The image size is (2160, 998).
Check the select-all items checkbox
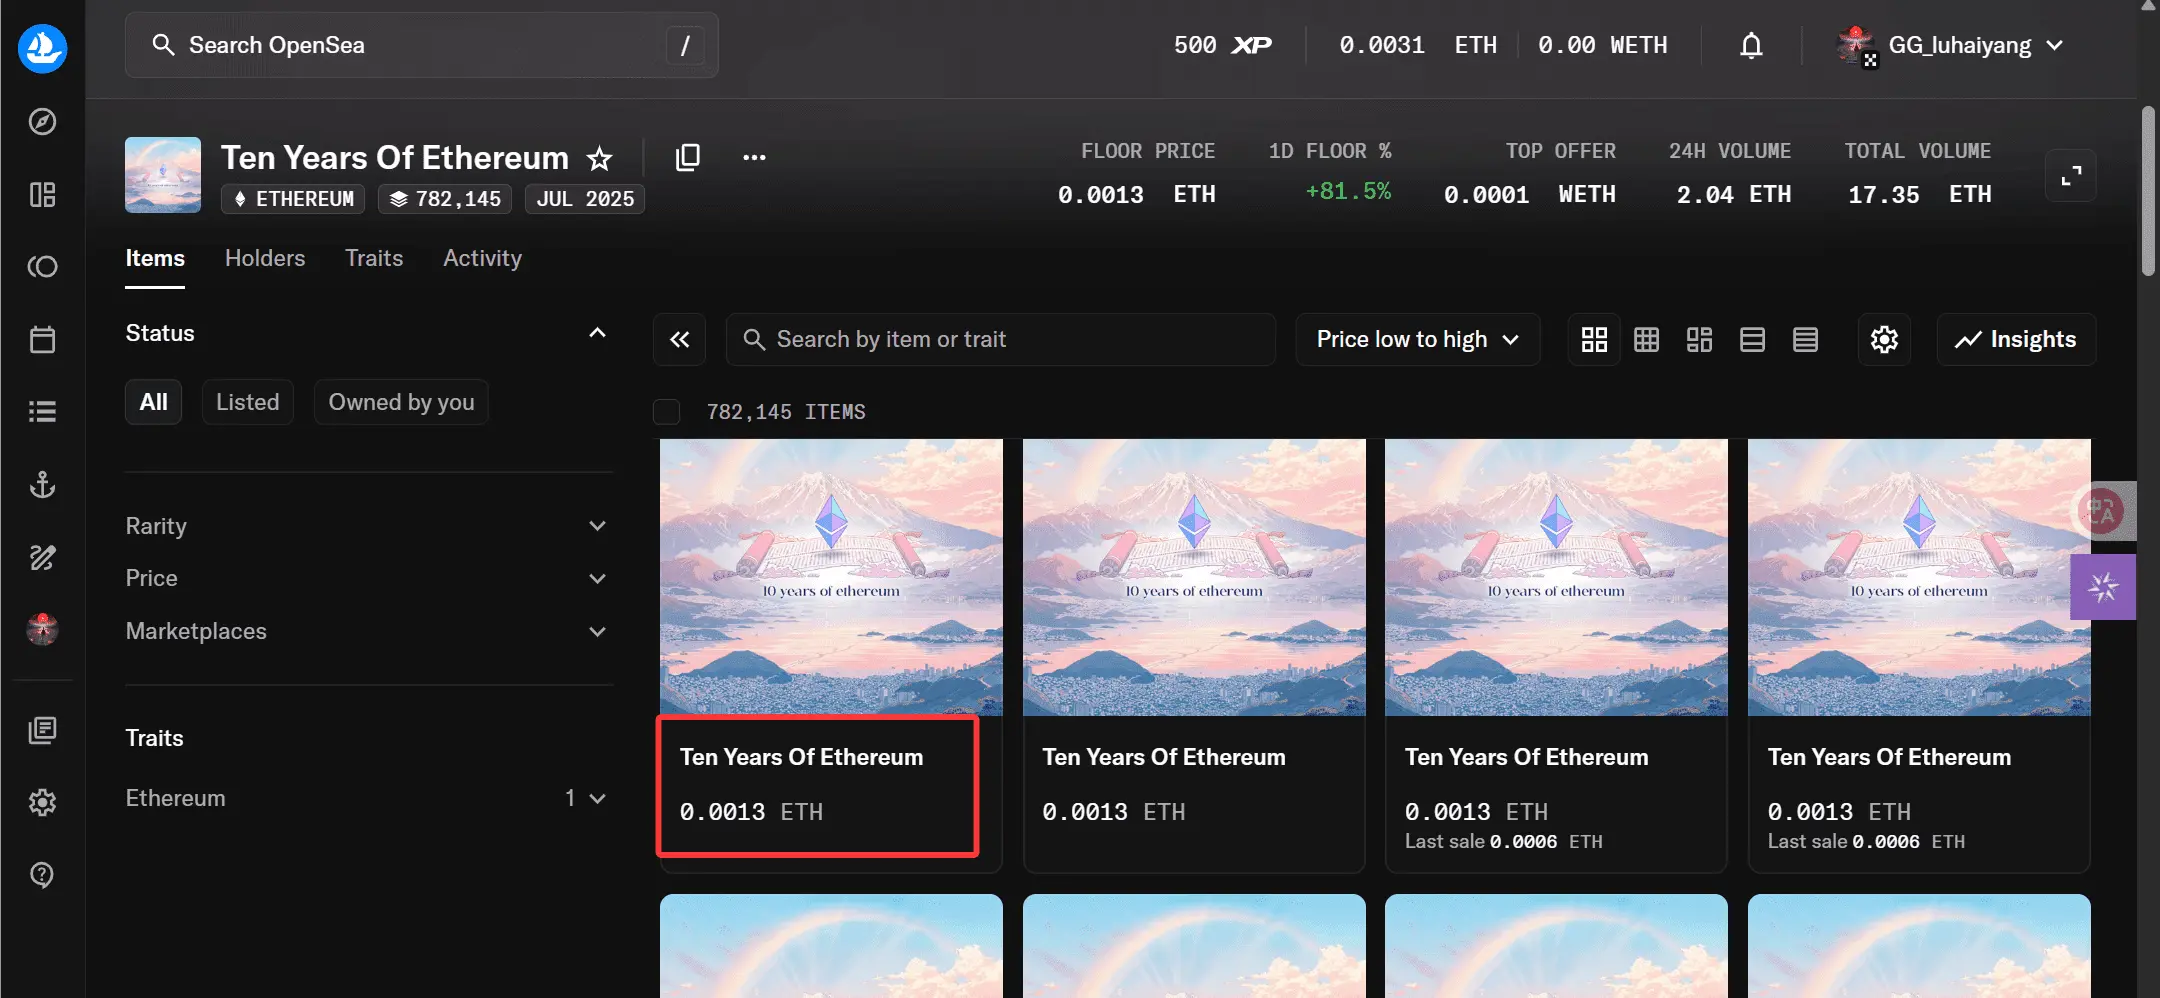coord(666,412)
